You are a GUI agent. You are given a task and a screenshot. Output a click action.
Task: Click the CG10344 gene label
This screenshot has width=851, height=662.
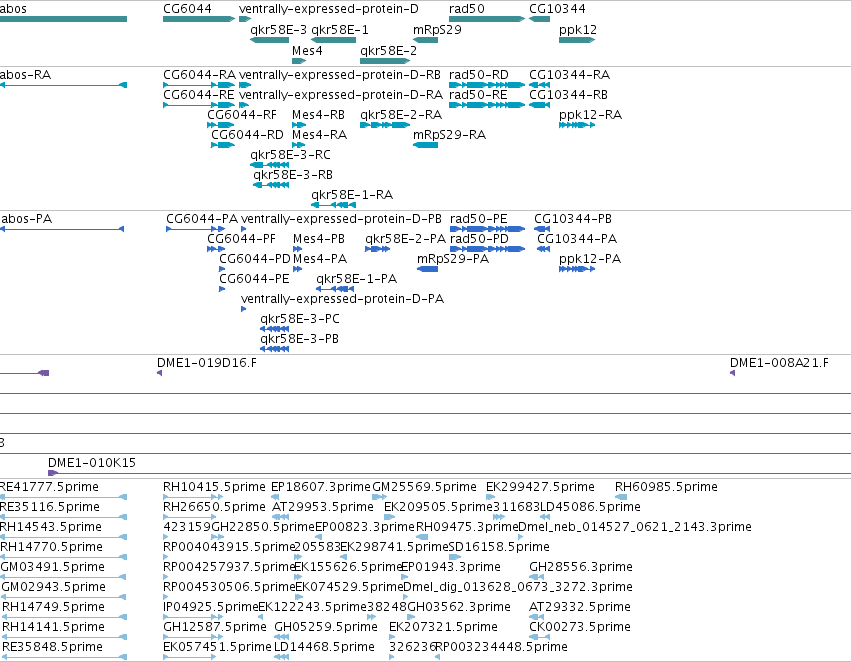pyautogui.click(x=557, y=9)
